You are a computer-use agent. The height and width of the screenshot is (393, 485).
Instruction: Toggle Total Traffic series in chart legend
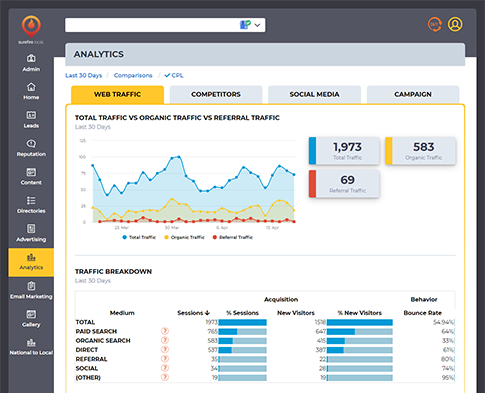[139, 237]
